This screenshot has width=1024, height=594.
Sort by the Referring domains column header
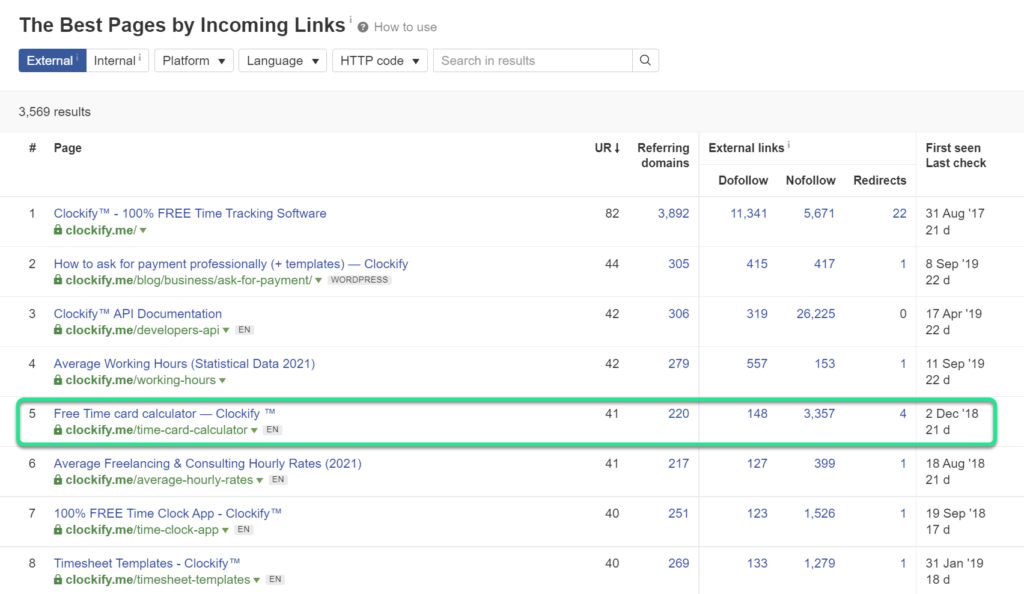click(663, 155)
